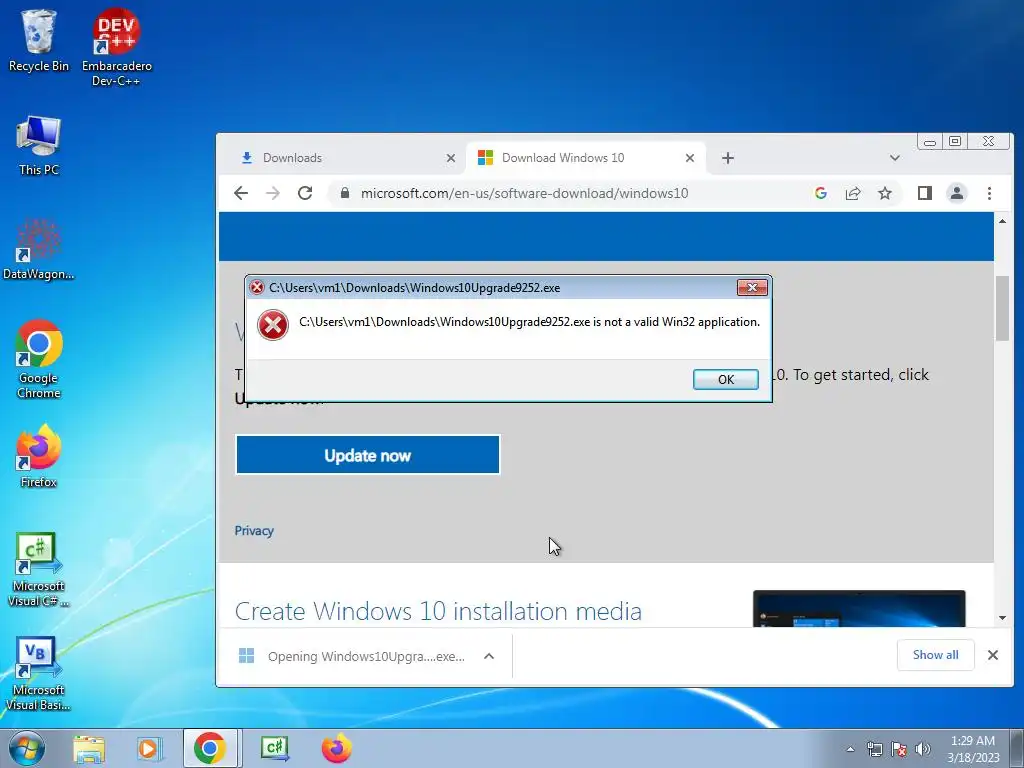
Task: Open Action Center flag icon
Action: click(x=899, y=749)
